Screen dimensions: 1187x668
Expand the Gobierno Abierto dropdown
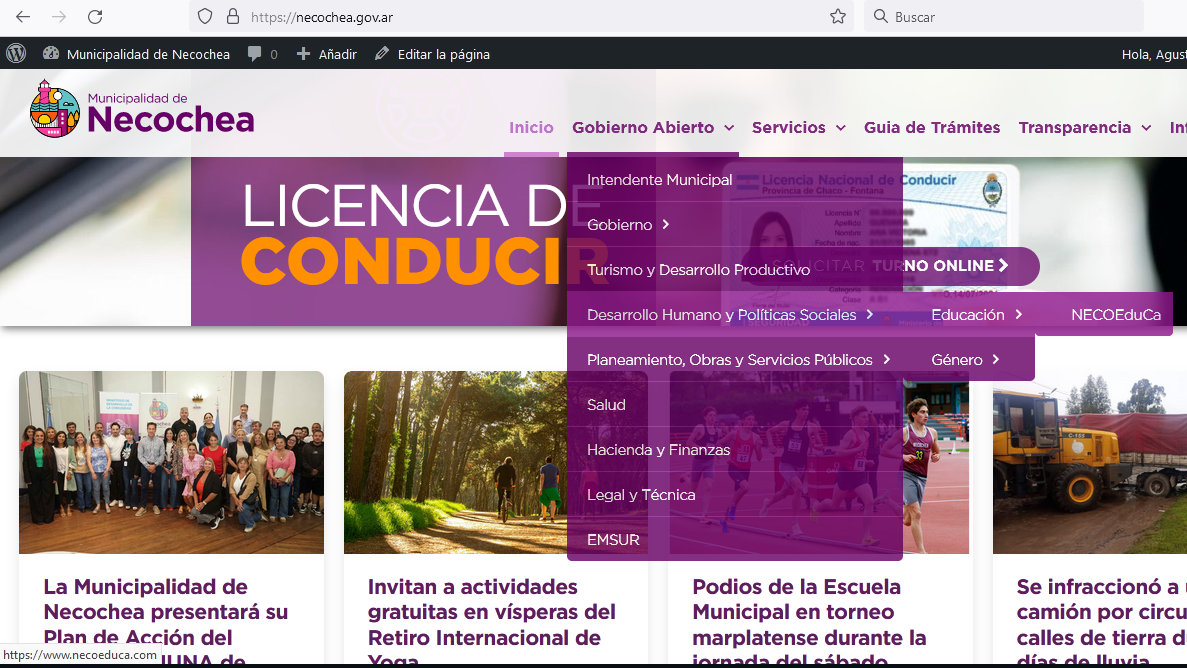pos(653,128)
